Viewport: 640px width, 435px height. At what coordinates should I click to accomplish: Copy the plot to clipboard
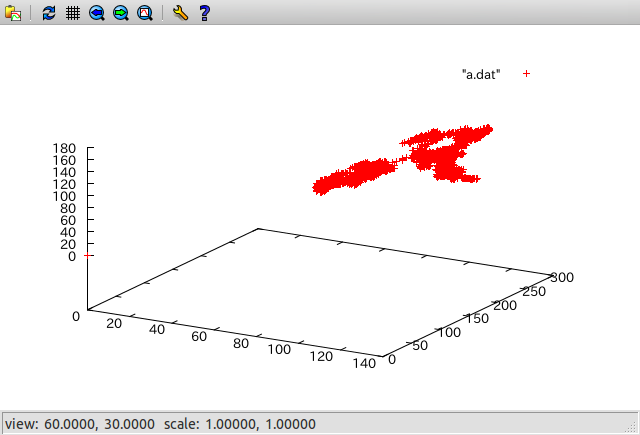coord(13,13)
